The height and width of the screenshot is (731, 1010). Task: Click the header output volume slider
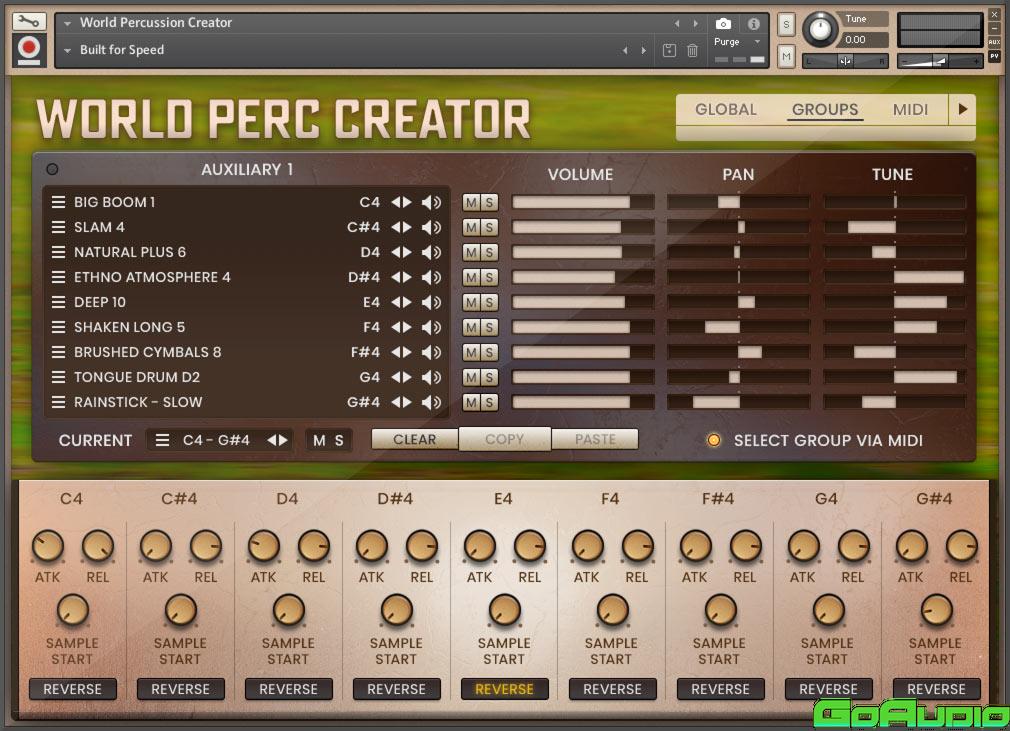point(940,61)
